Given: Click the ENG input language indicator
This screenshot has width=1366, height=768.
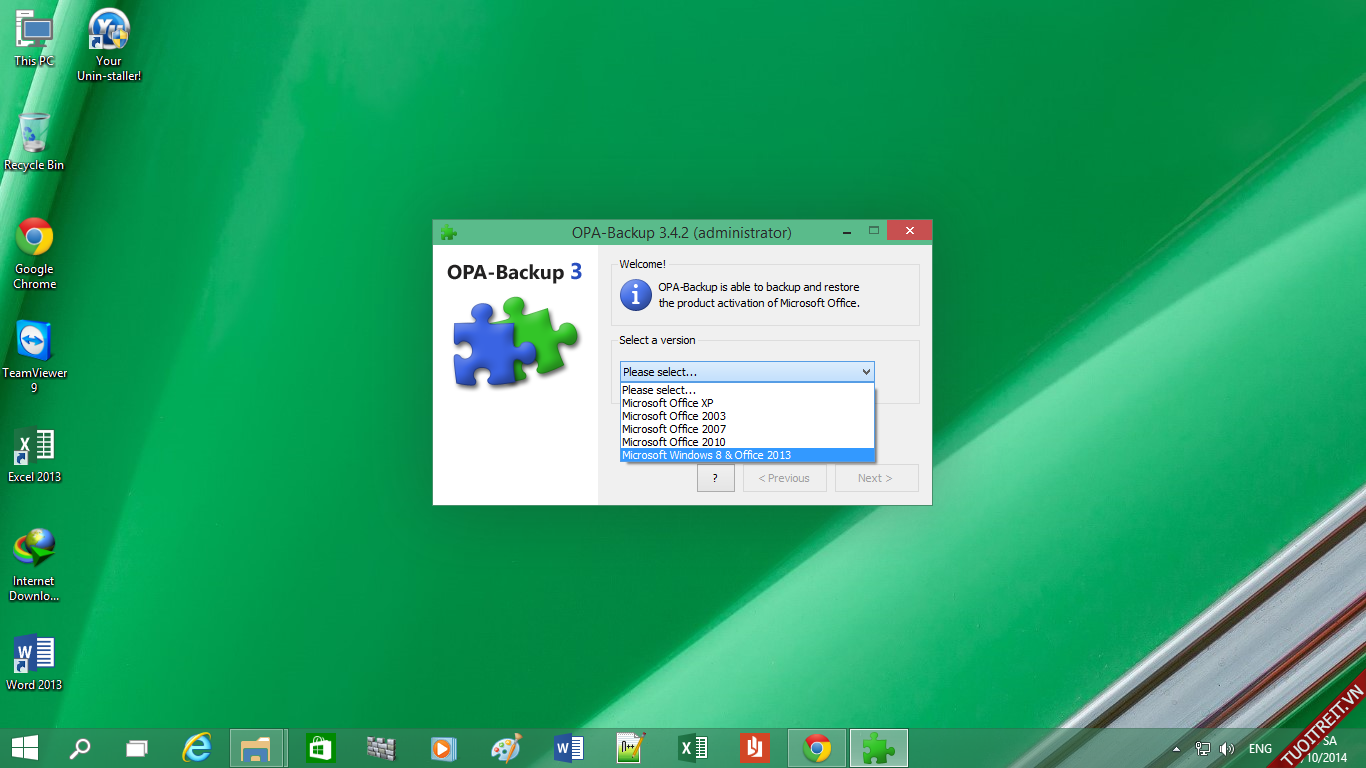Looking at the screenshot, I should click(1260, 749).
